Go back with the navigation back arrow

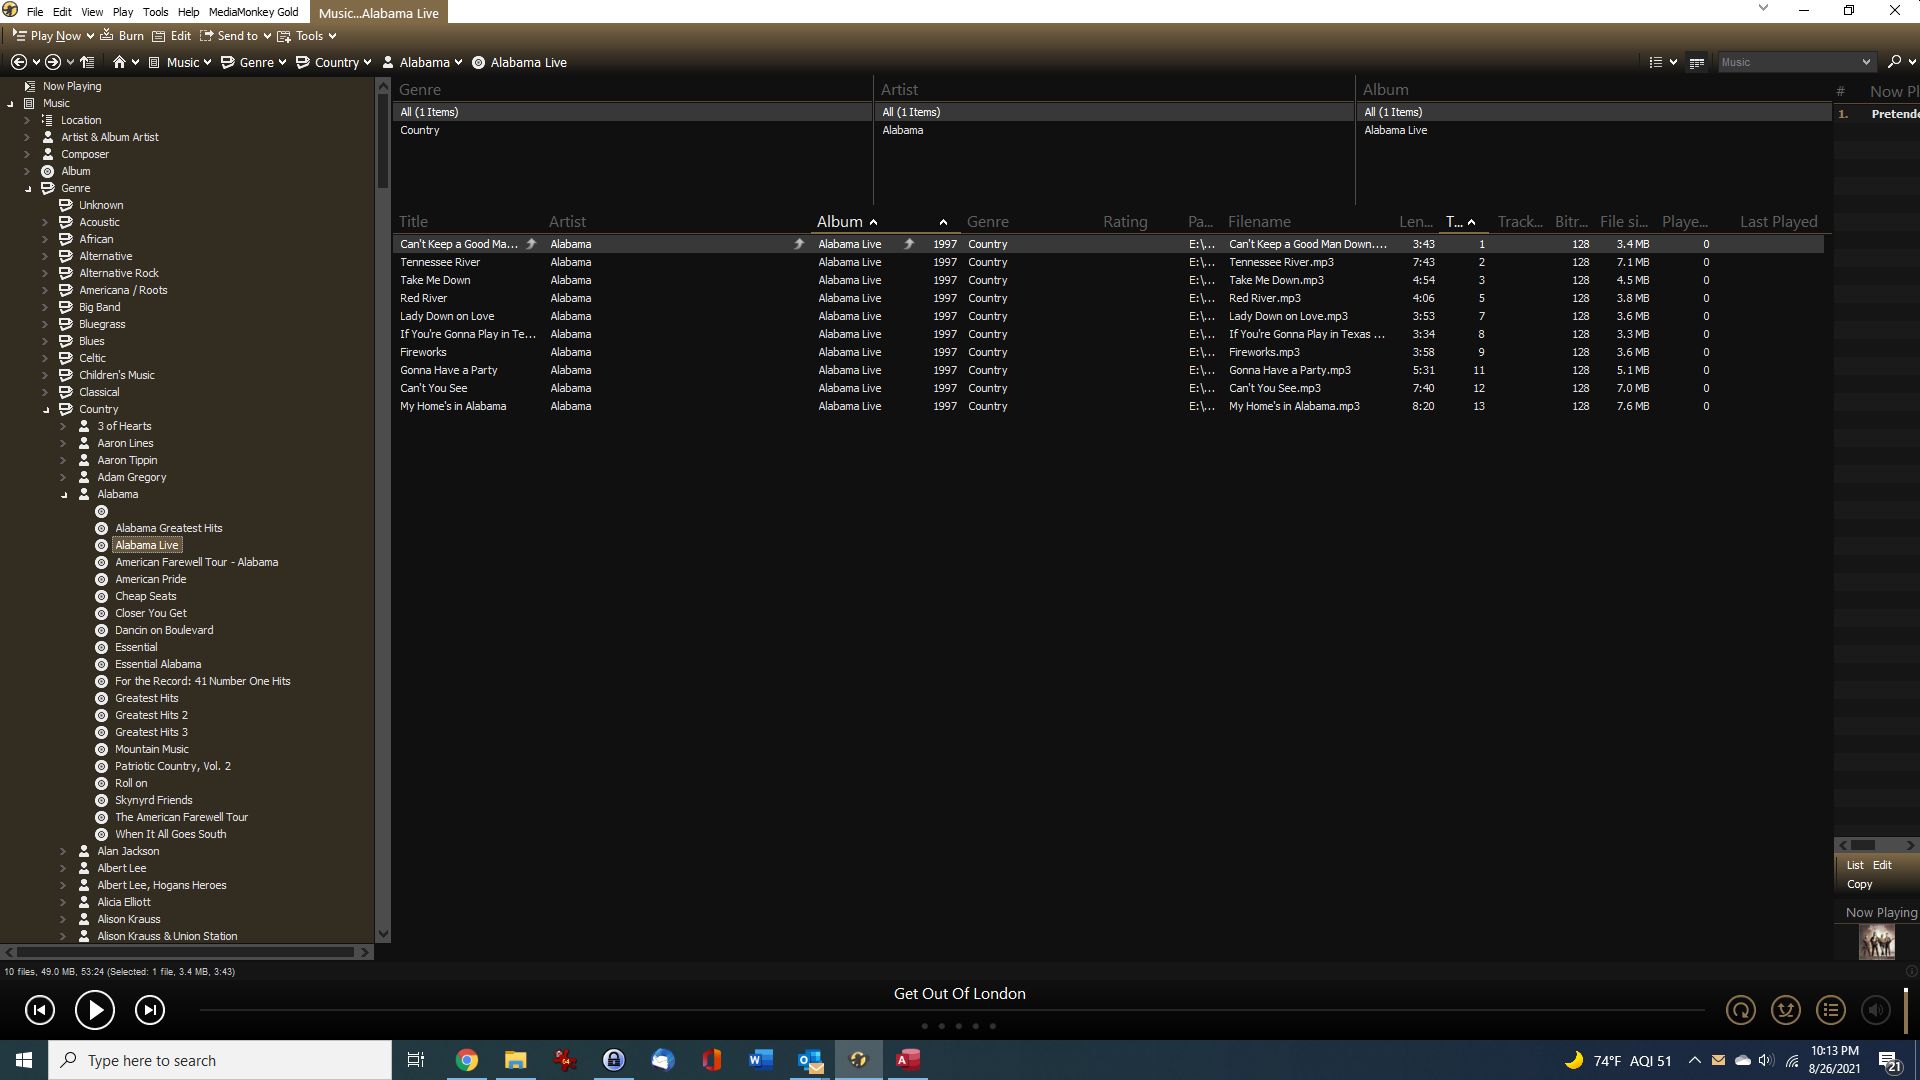point(18,62)
